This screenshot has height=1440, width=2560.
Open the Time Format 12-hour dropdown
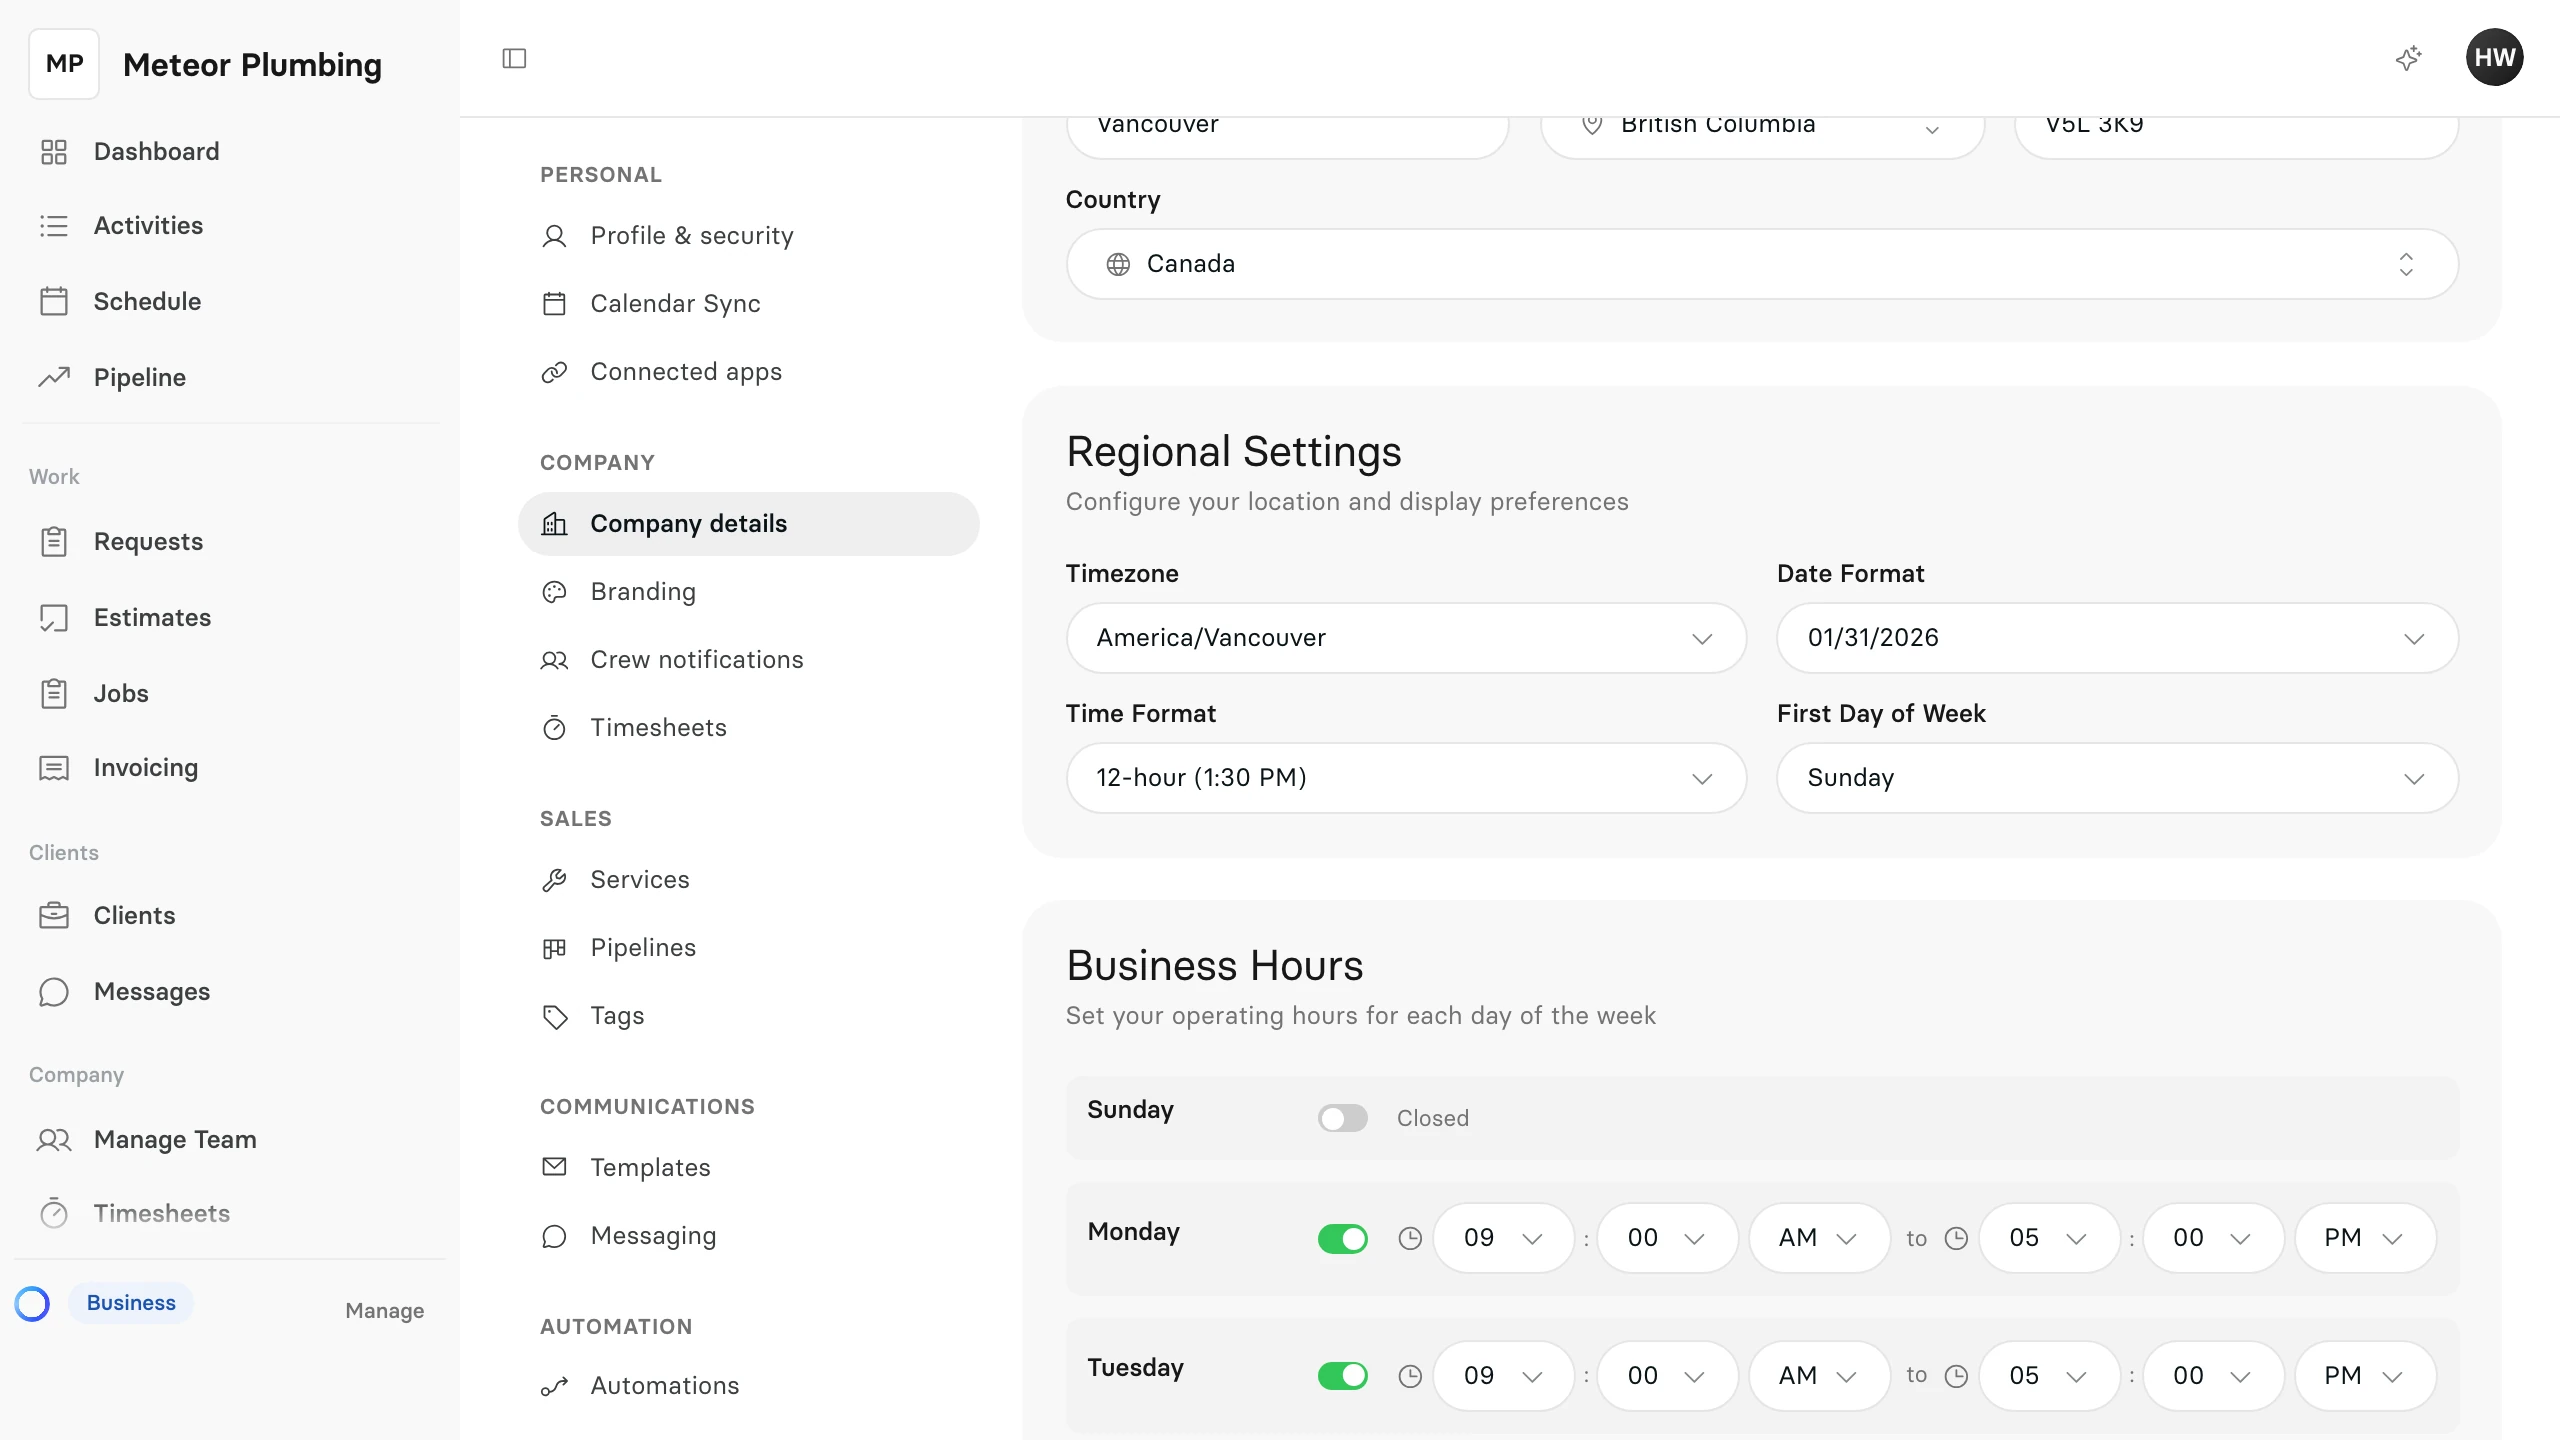[1406, 778]
